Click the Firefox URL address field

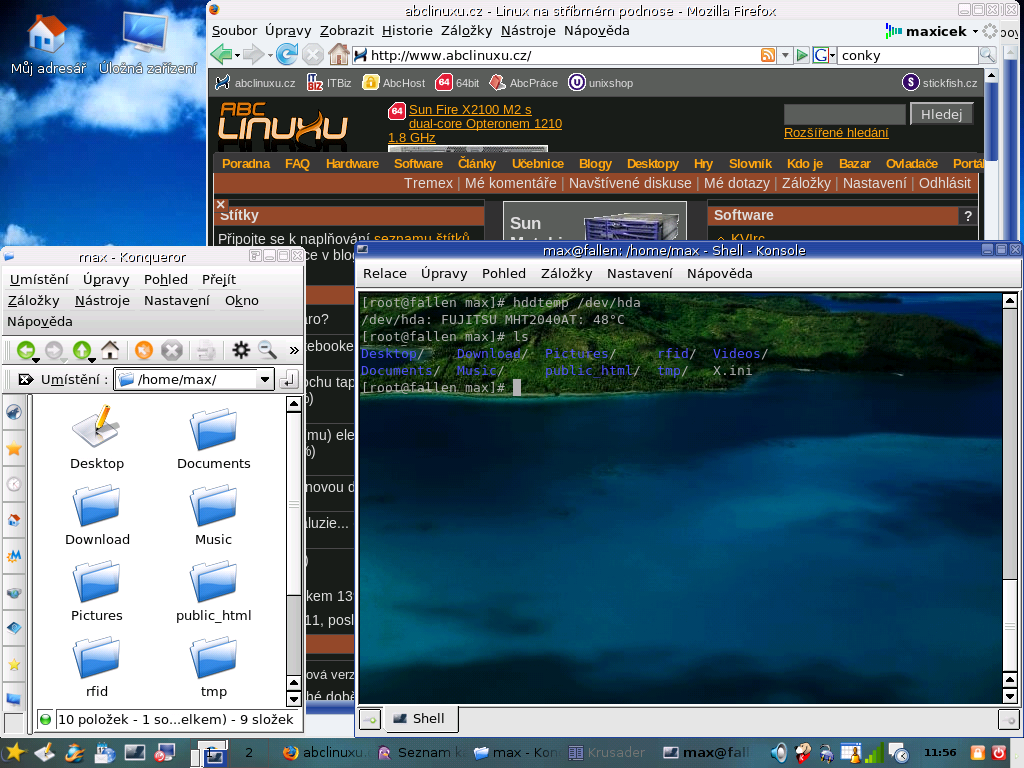point(556,56)
